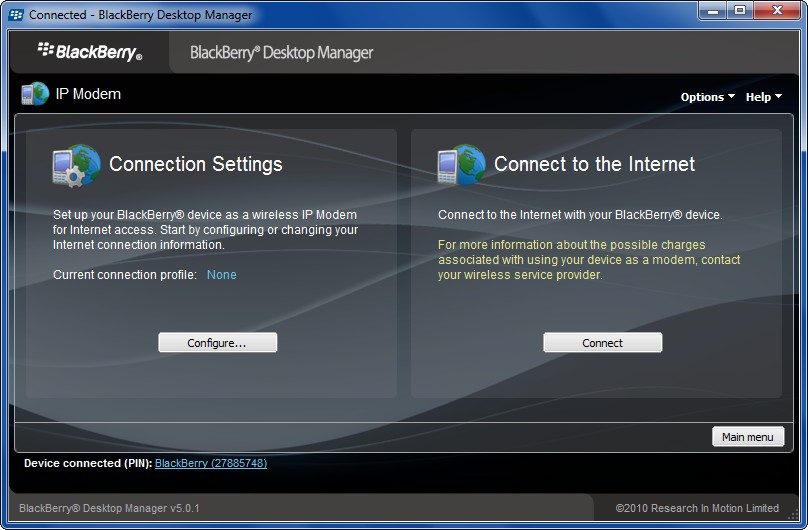Screen dimensions: 808x530
Task: Click the Connection Settings gear globe icon
Action: pyautogui.click(x=76, y=165)
